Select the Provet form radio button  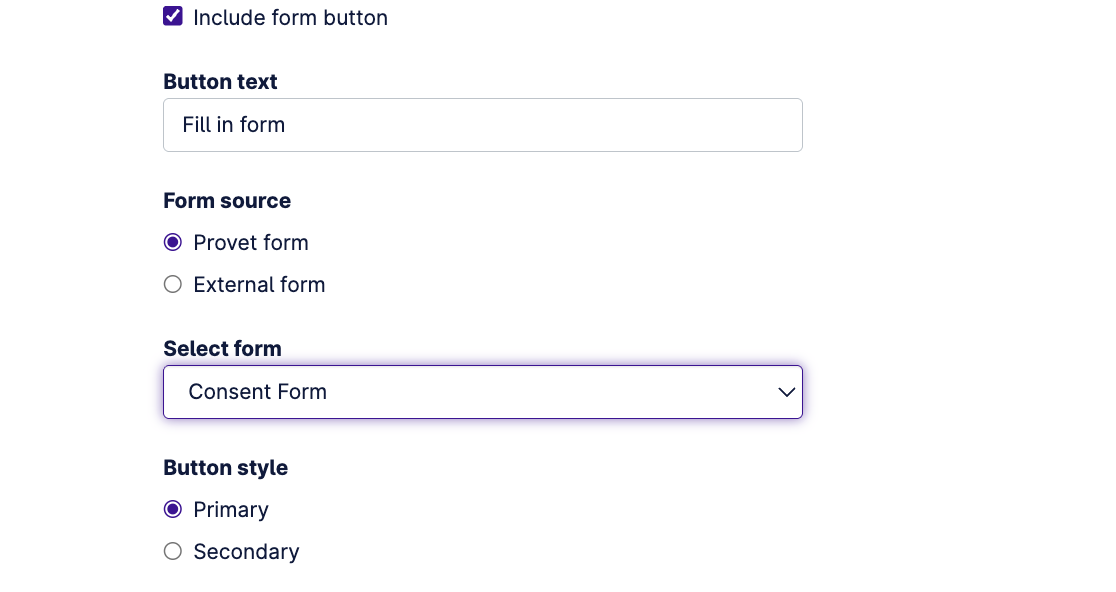(173, 243)
